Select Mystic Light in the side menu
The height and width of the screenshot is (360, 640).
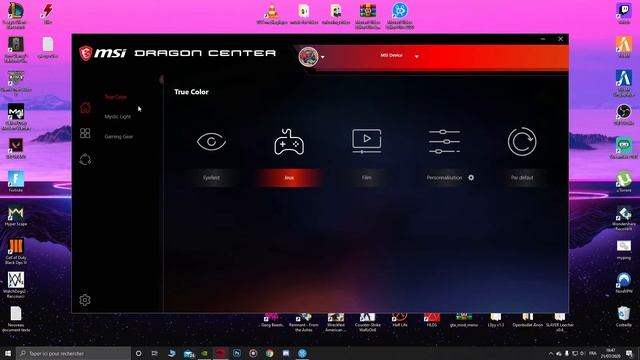[x=118, y=116]
